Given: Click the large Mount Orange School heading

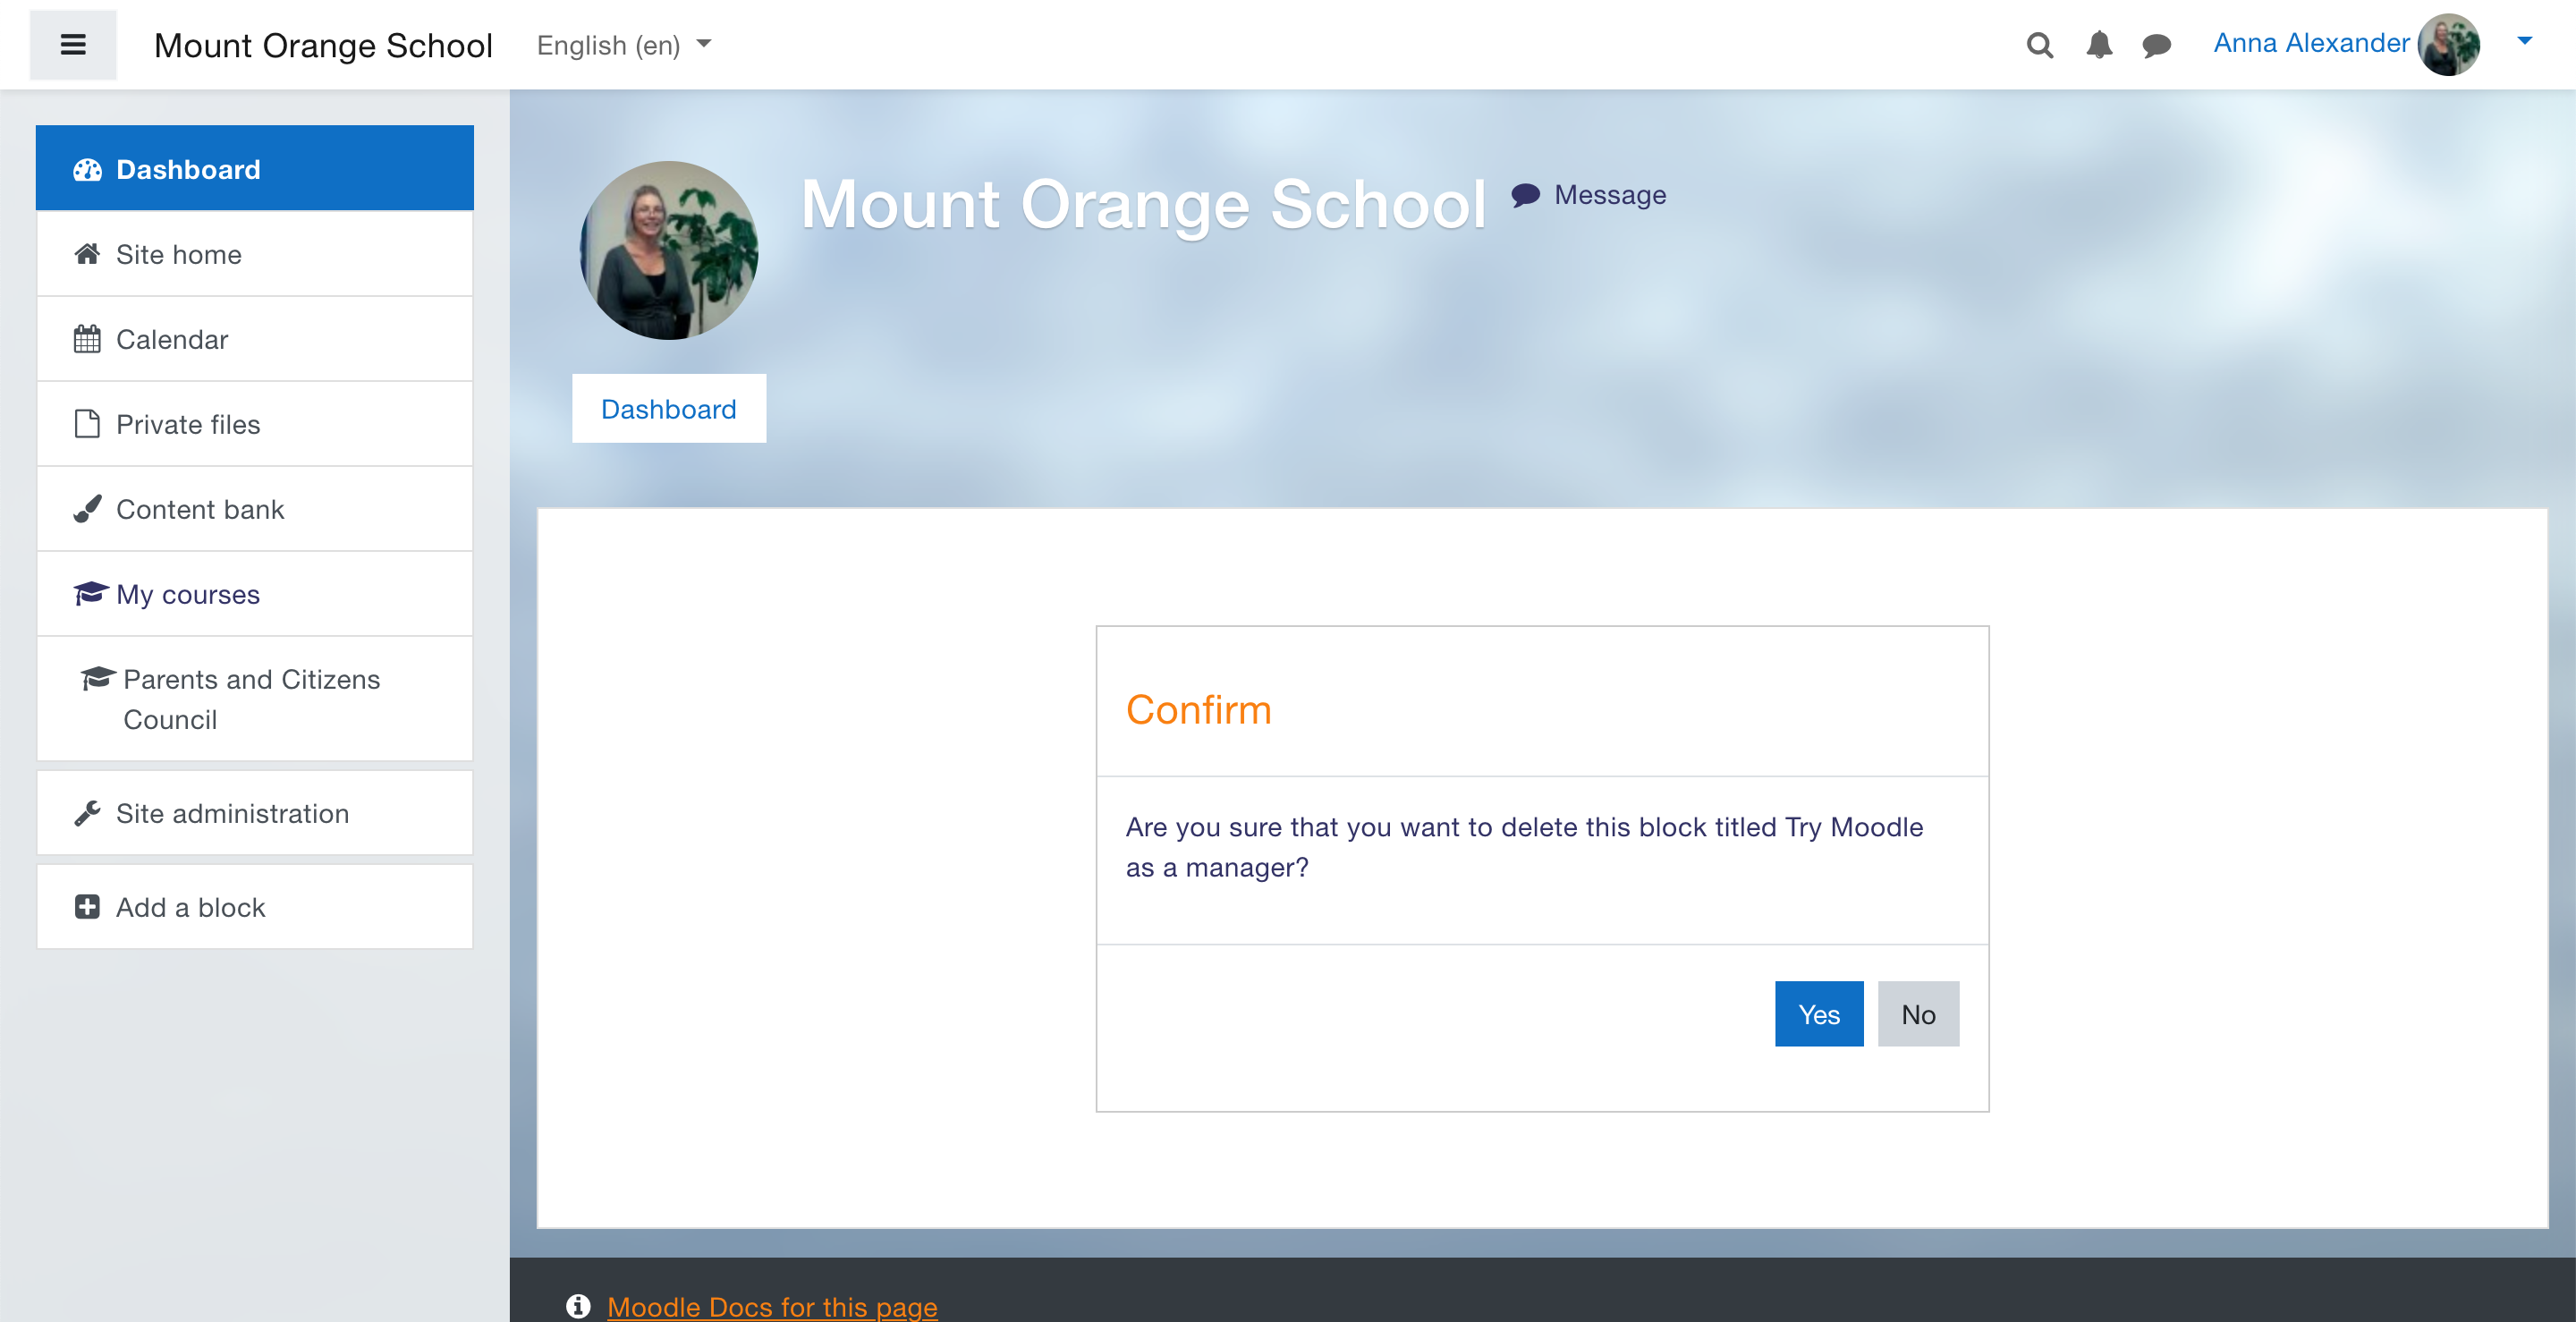Looking at the screenshot, I should pyautogui.click(x=1143, y=204).
